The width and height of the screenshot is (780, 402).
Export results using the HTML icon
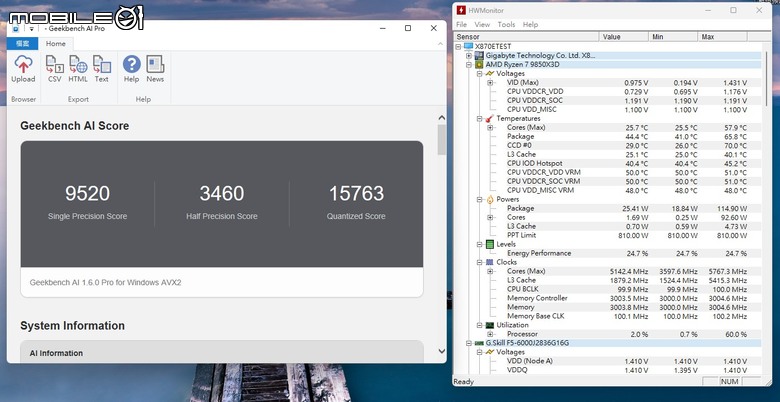(x=78, y=67)
